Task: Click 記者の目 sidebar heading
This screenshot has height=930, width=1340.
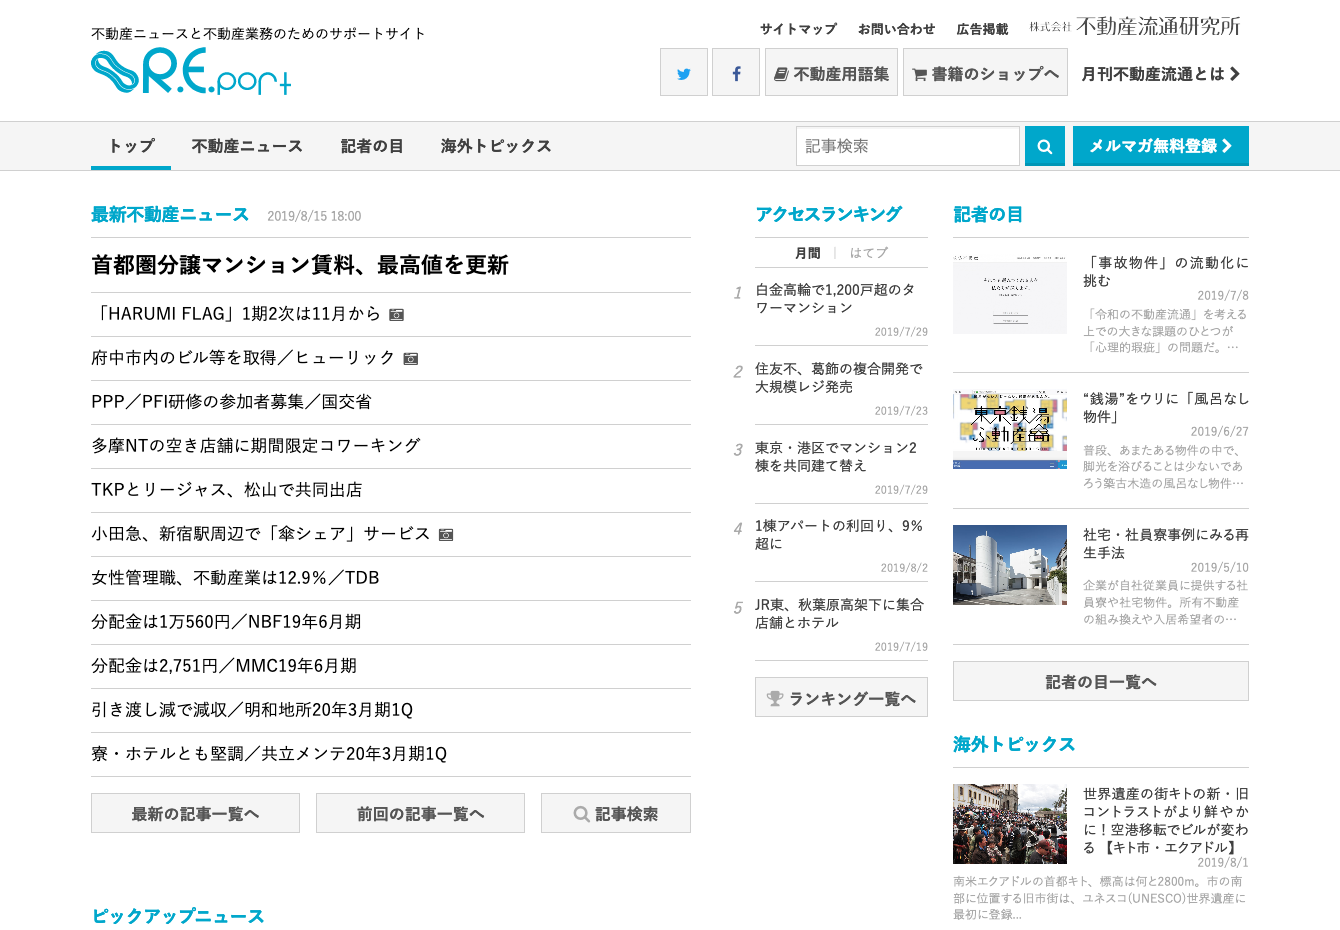Action: tap(988, 215)
